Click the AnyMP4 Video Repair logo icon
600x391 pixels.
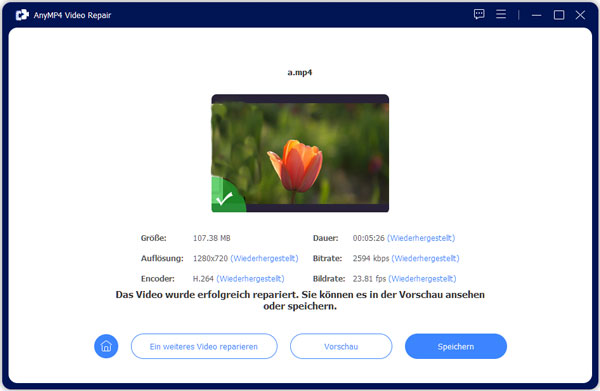tap(22, 15)
